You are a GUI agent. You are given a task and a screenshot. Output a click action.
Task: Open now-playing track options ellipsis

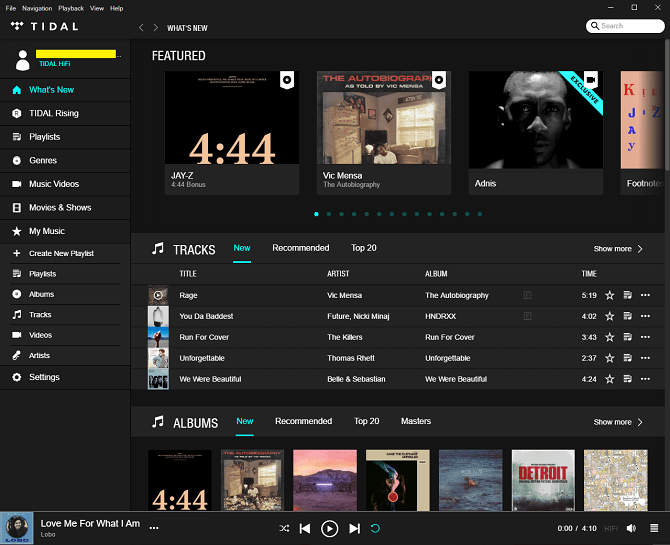[154, 528]
